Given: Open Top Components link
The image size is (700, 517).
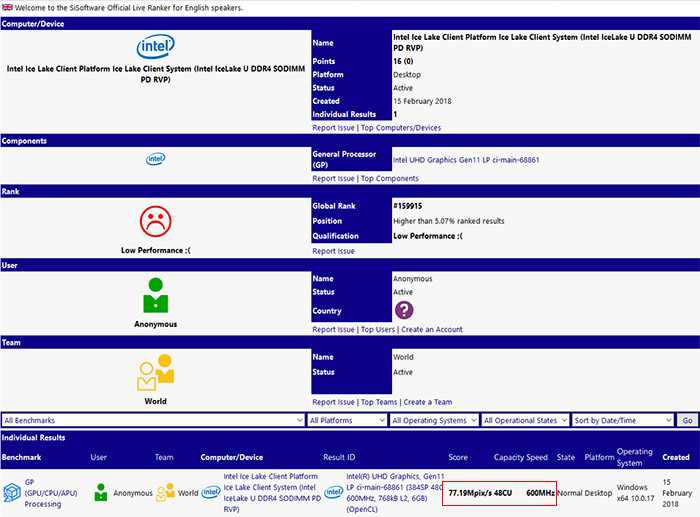Looking at the screenshot, I should point(390,178).
